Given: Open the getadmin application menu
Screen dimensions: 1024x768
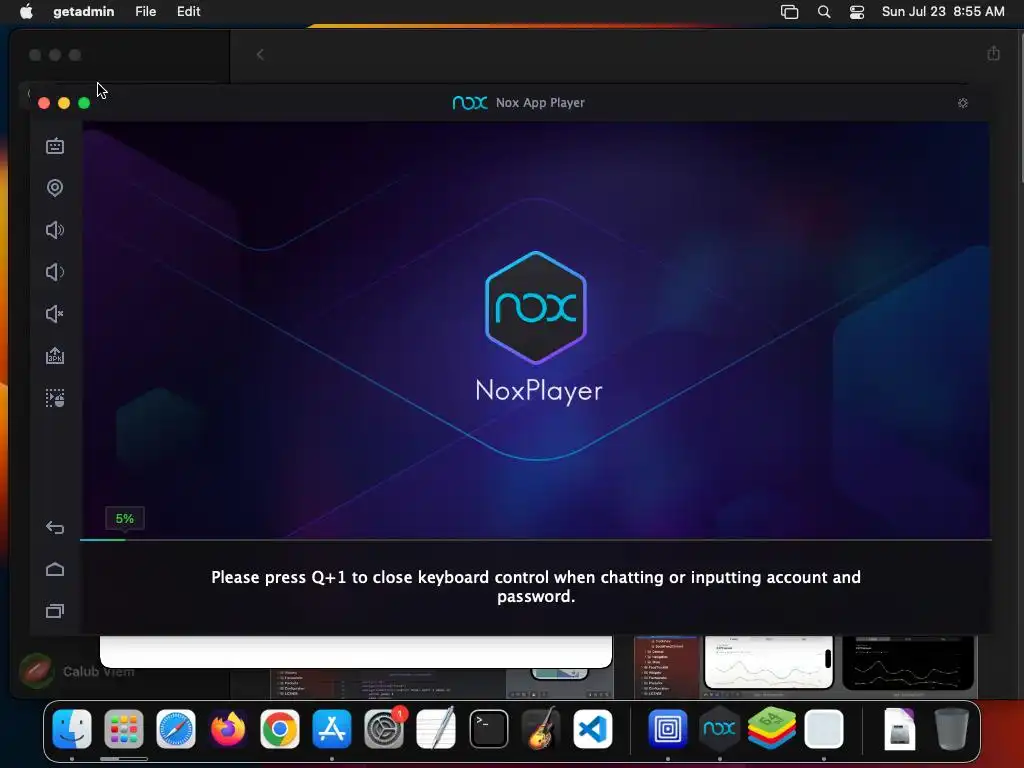Looking at the screenshot, I should pos(84,11).
